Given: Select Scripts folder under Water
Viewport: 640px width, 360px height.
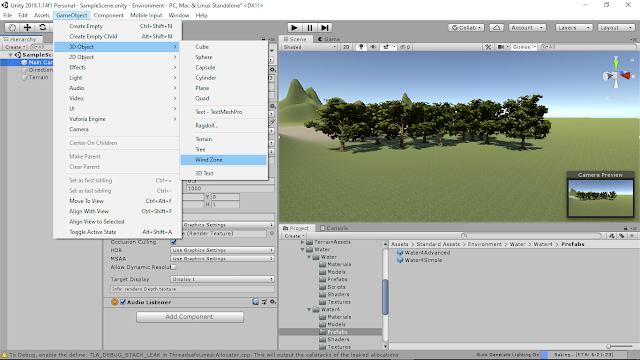Looking at the screenshot, I should [x=336, y=287].
